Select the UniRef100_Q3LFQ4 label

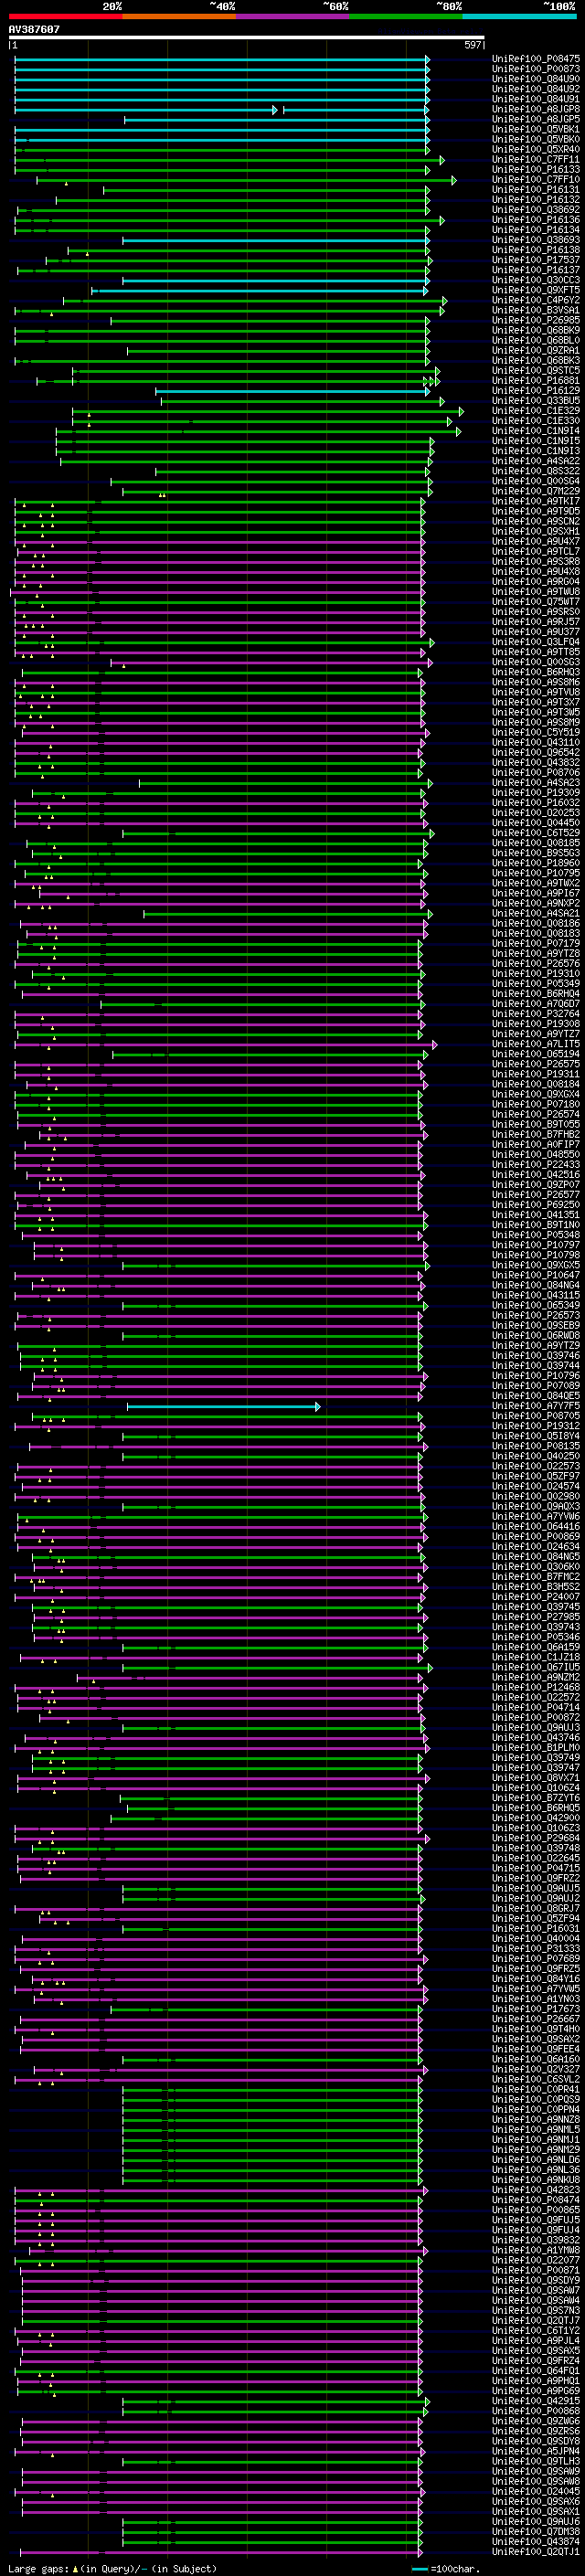pos(536,642)
